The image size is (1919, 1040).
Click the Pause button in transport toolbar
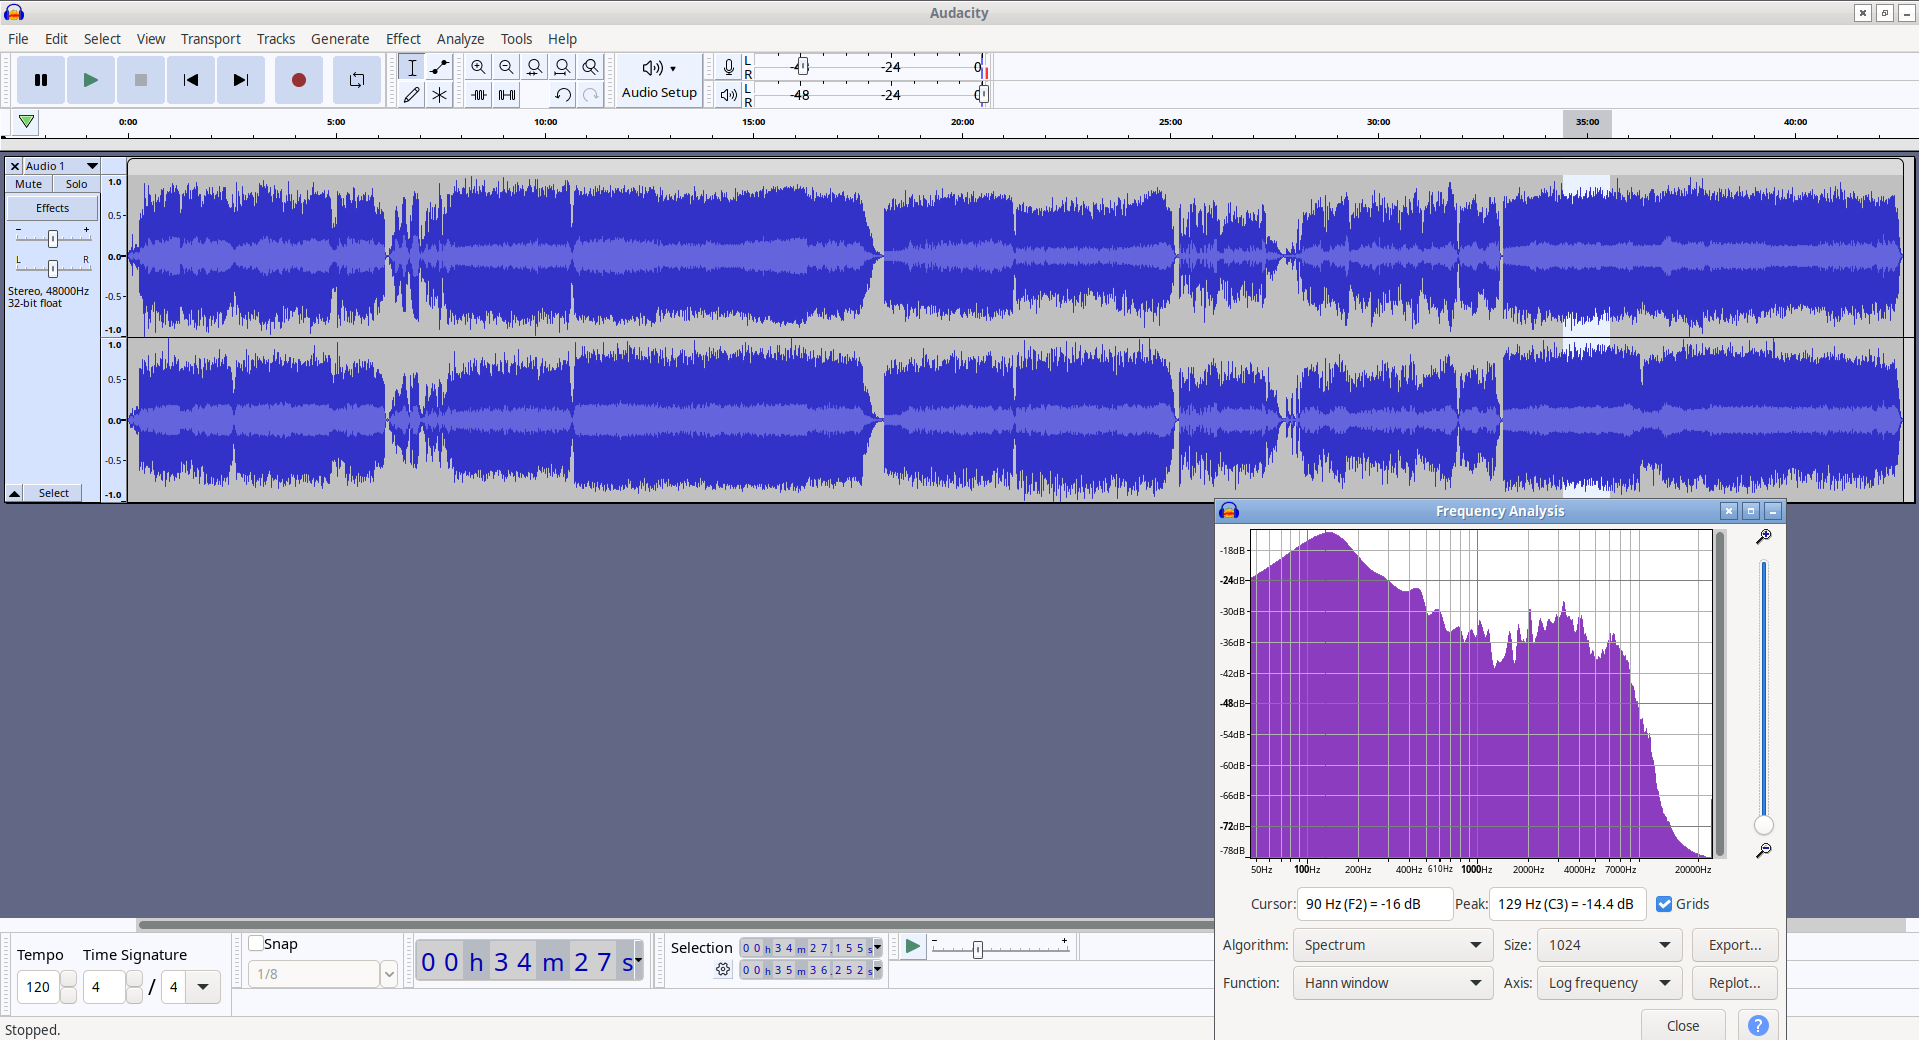(x=41, y=80)
